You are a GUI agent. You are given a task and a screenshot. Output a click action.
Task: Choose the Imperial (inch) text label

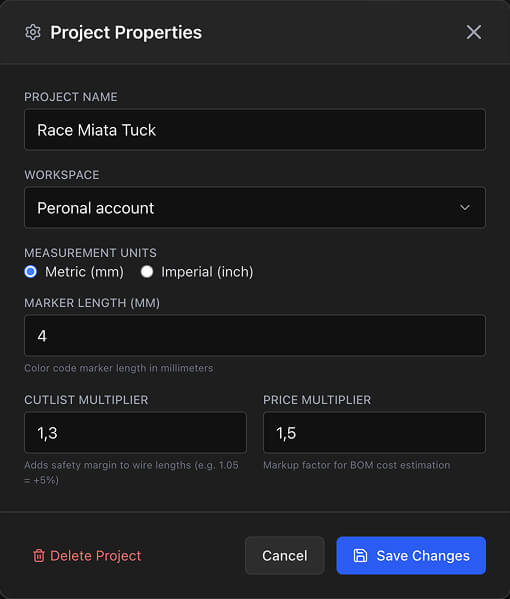click(207, 272)
